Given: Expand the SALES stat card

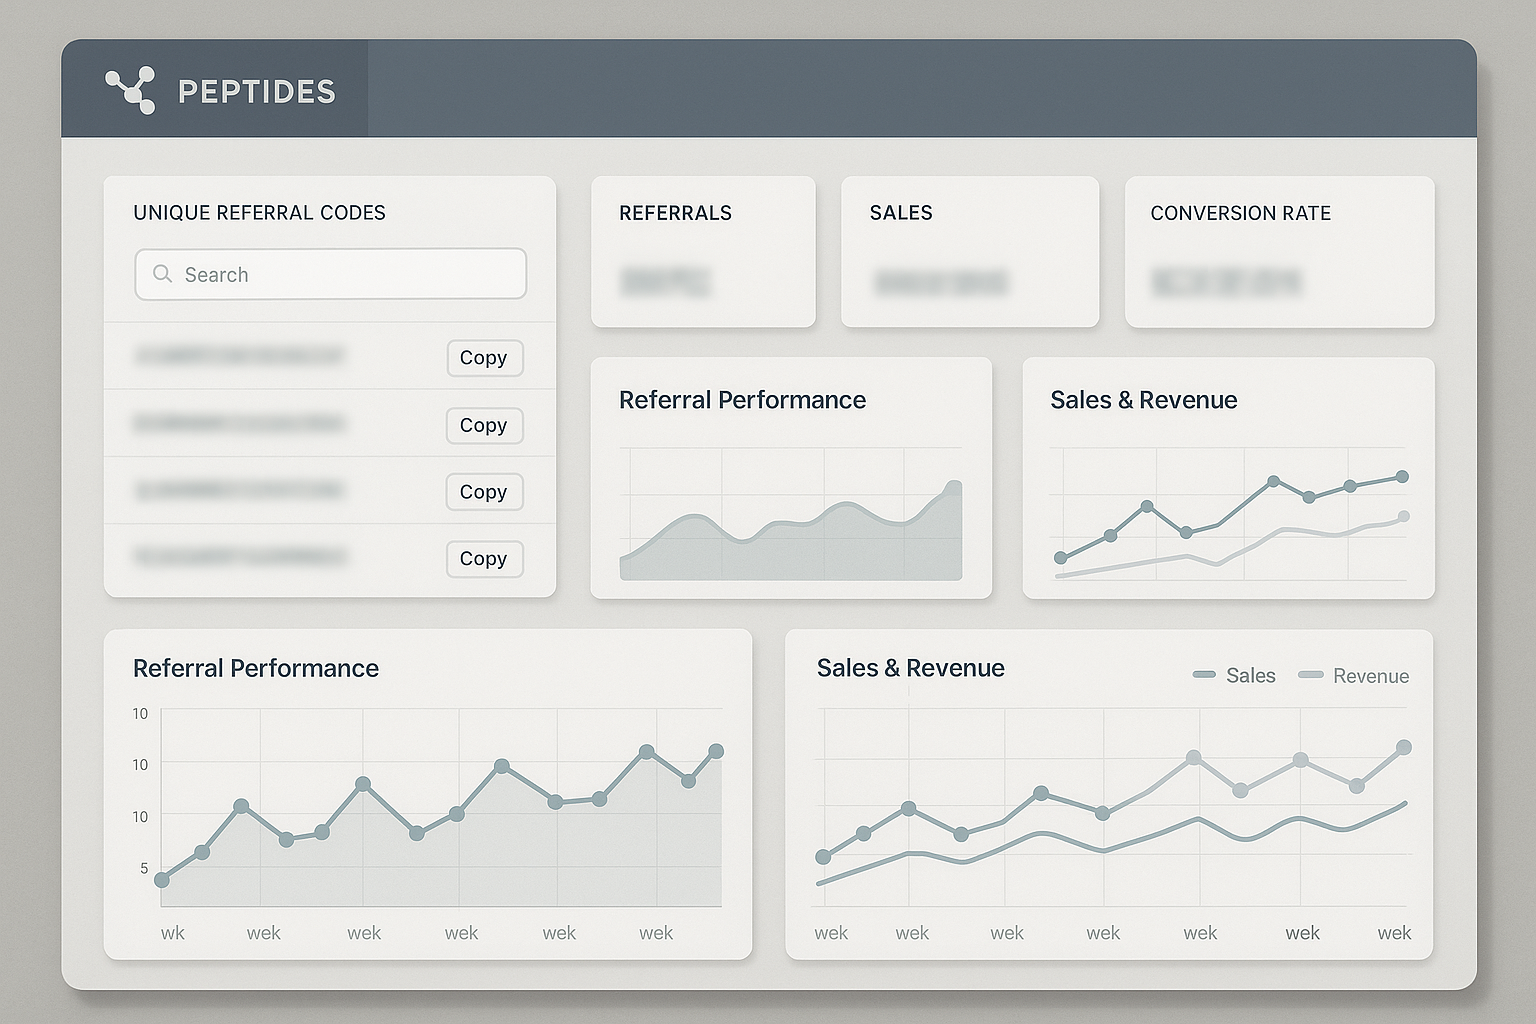Looking at the screenshot, I should pyautogui.click(x=969, y=252).
